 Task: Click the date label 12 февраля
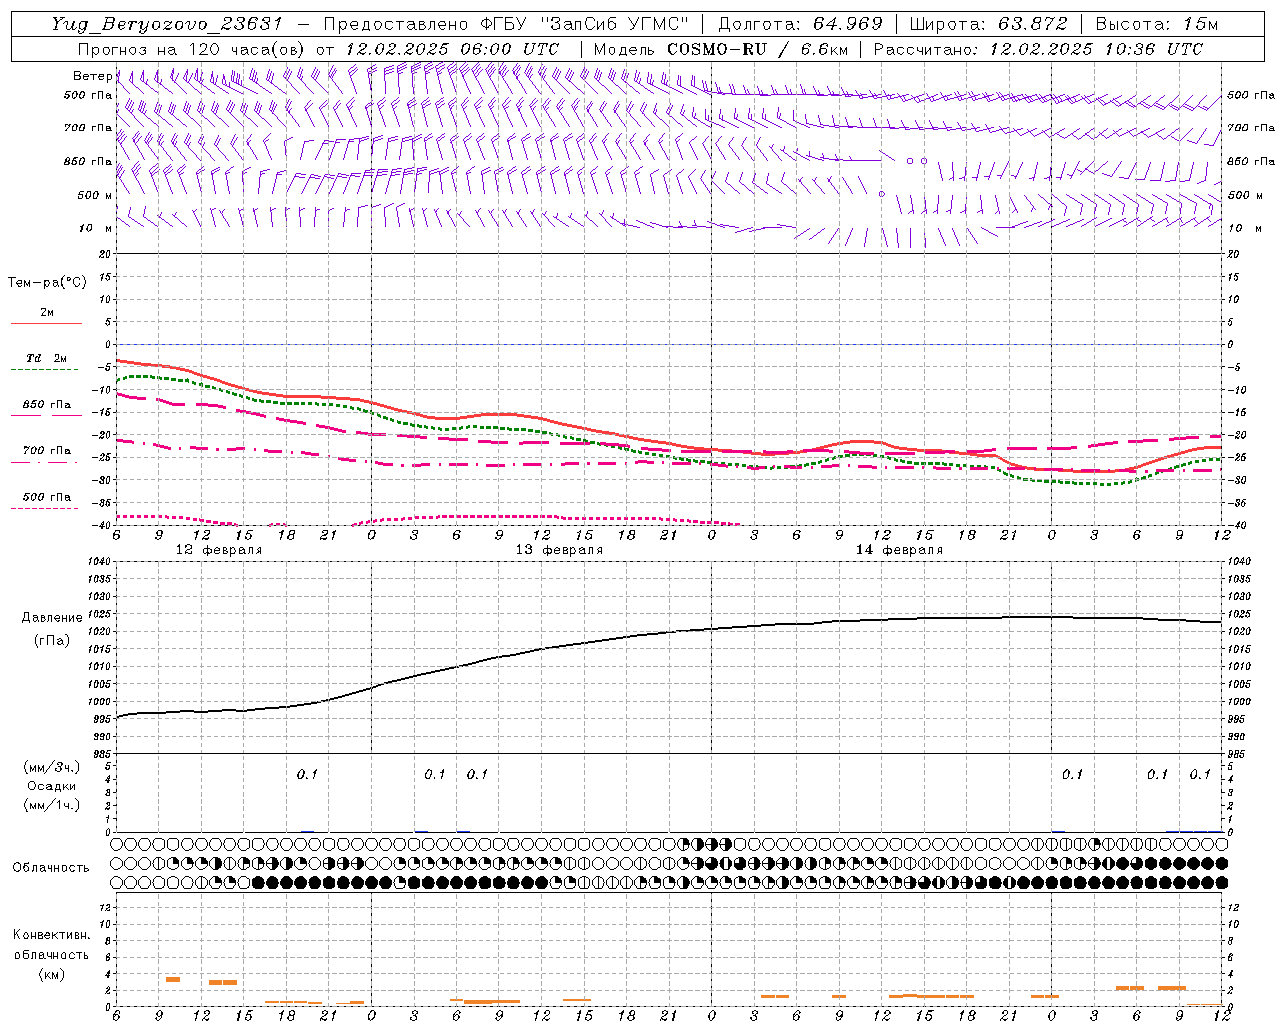pos(218,550)
